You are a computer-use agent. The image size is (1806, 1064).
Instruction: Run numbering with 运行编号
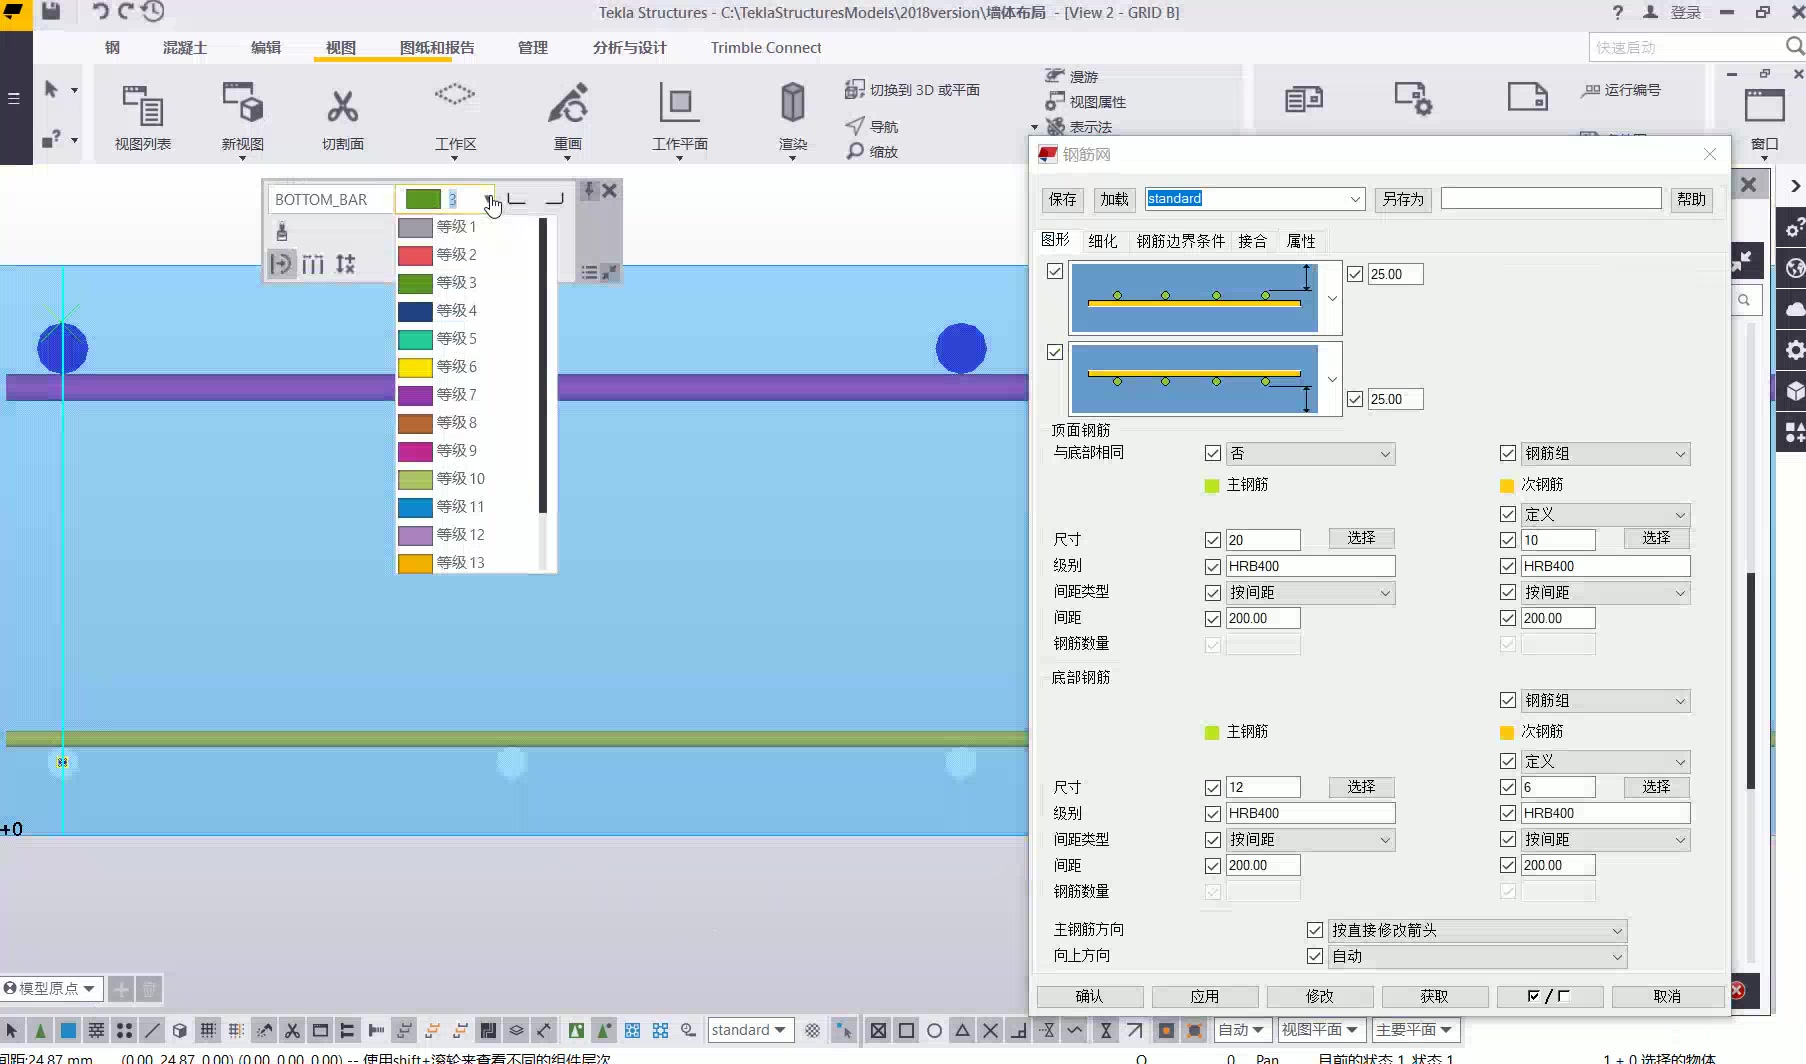pos(1620,90)
